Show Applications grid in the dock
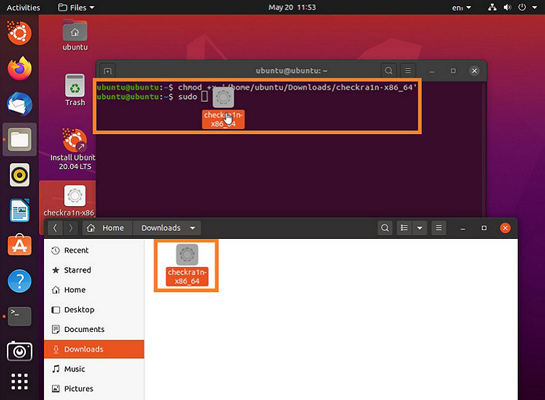This screenshot has height=400, width=545. [20, 382]
